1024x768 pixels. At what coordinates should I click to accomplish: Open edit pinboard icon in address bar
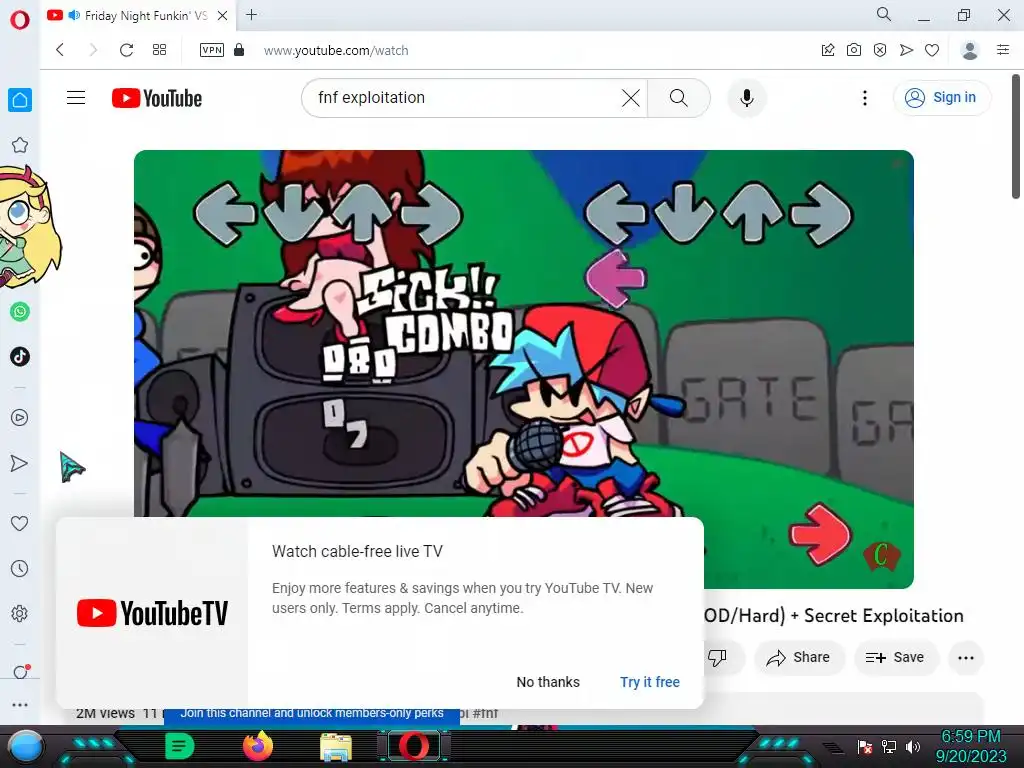(x=827, y=50)
